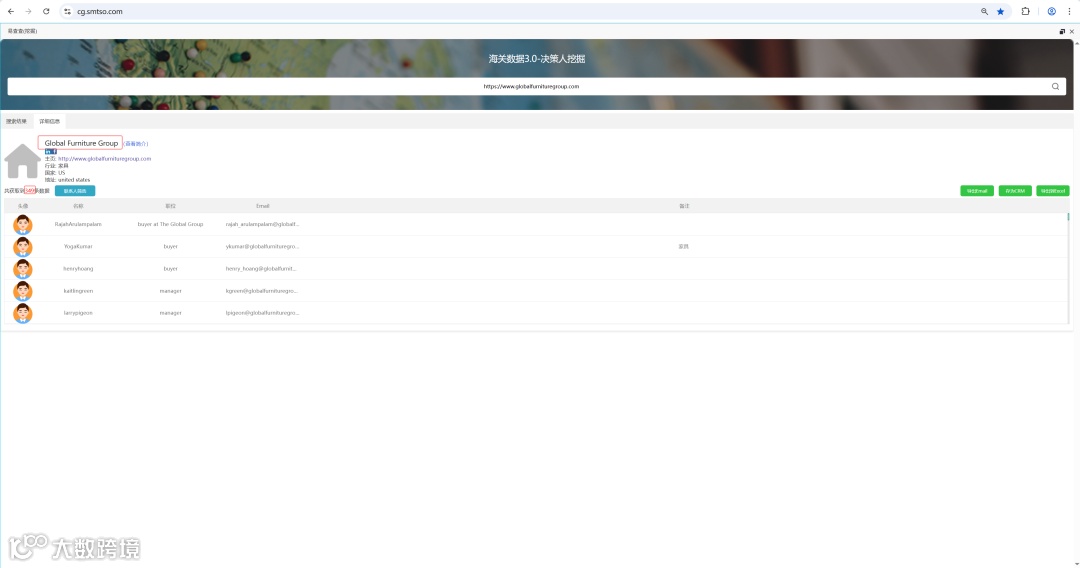Click the Email column header

coord(263,206)
